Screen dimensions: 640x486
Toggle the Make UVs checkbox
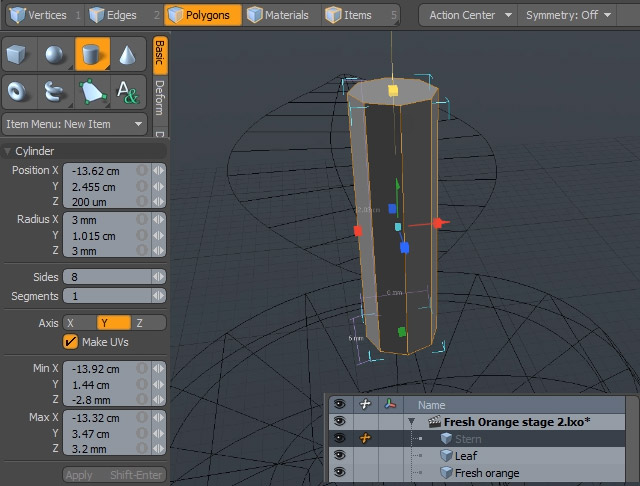tap(70, 342)
